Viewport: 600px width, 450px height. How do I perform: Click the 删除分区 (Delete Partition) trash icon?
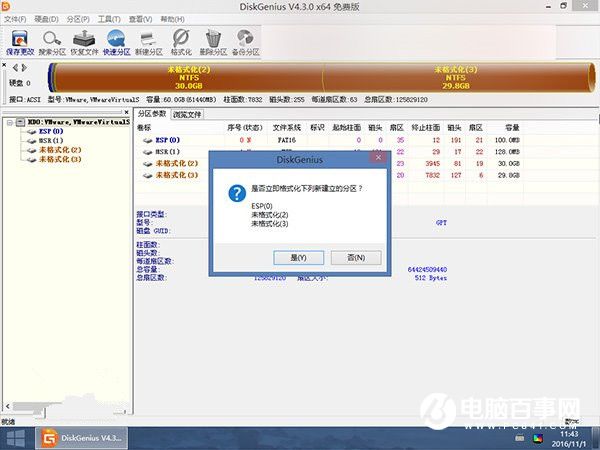(x=213, y=42)
